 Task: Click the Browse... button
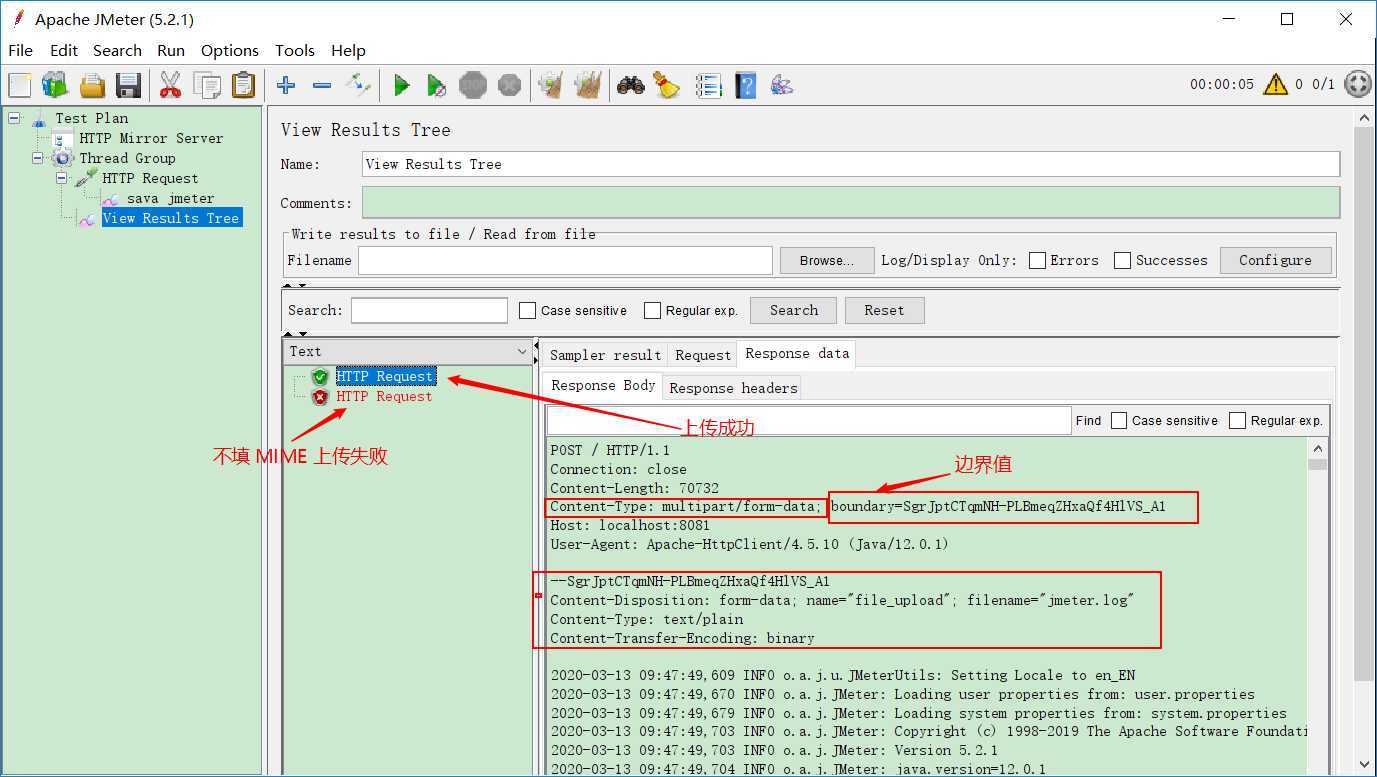click(x=827, y=260)
